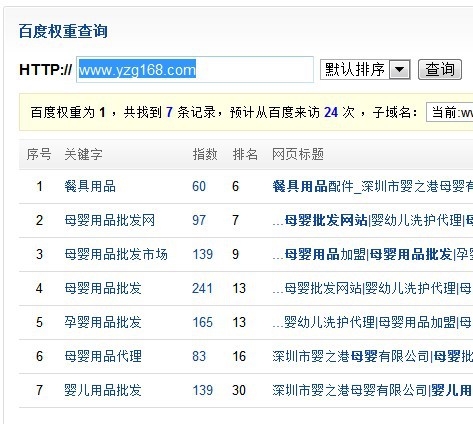The width and height of the screenshot is (473, 424).
Task: Click rank 13 in 孕婴用品批发 row
Action: (239, 322)
